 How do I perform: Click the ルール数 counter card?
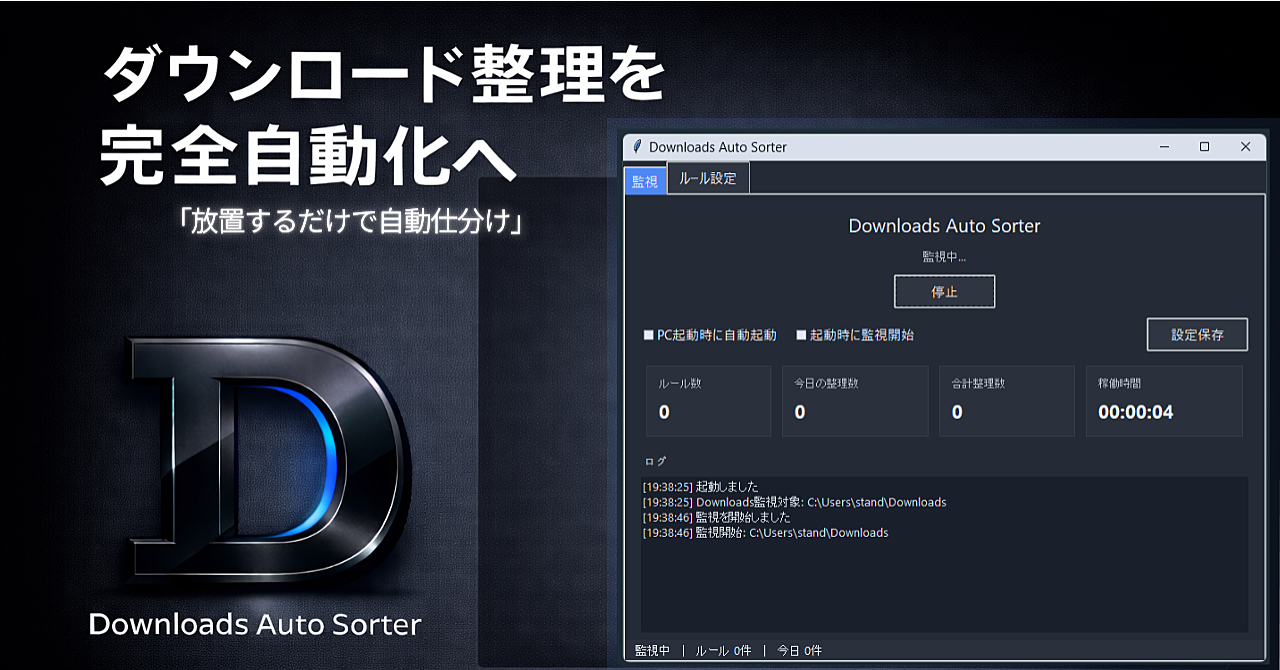pos(708,400)
